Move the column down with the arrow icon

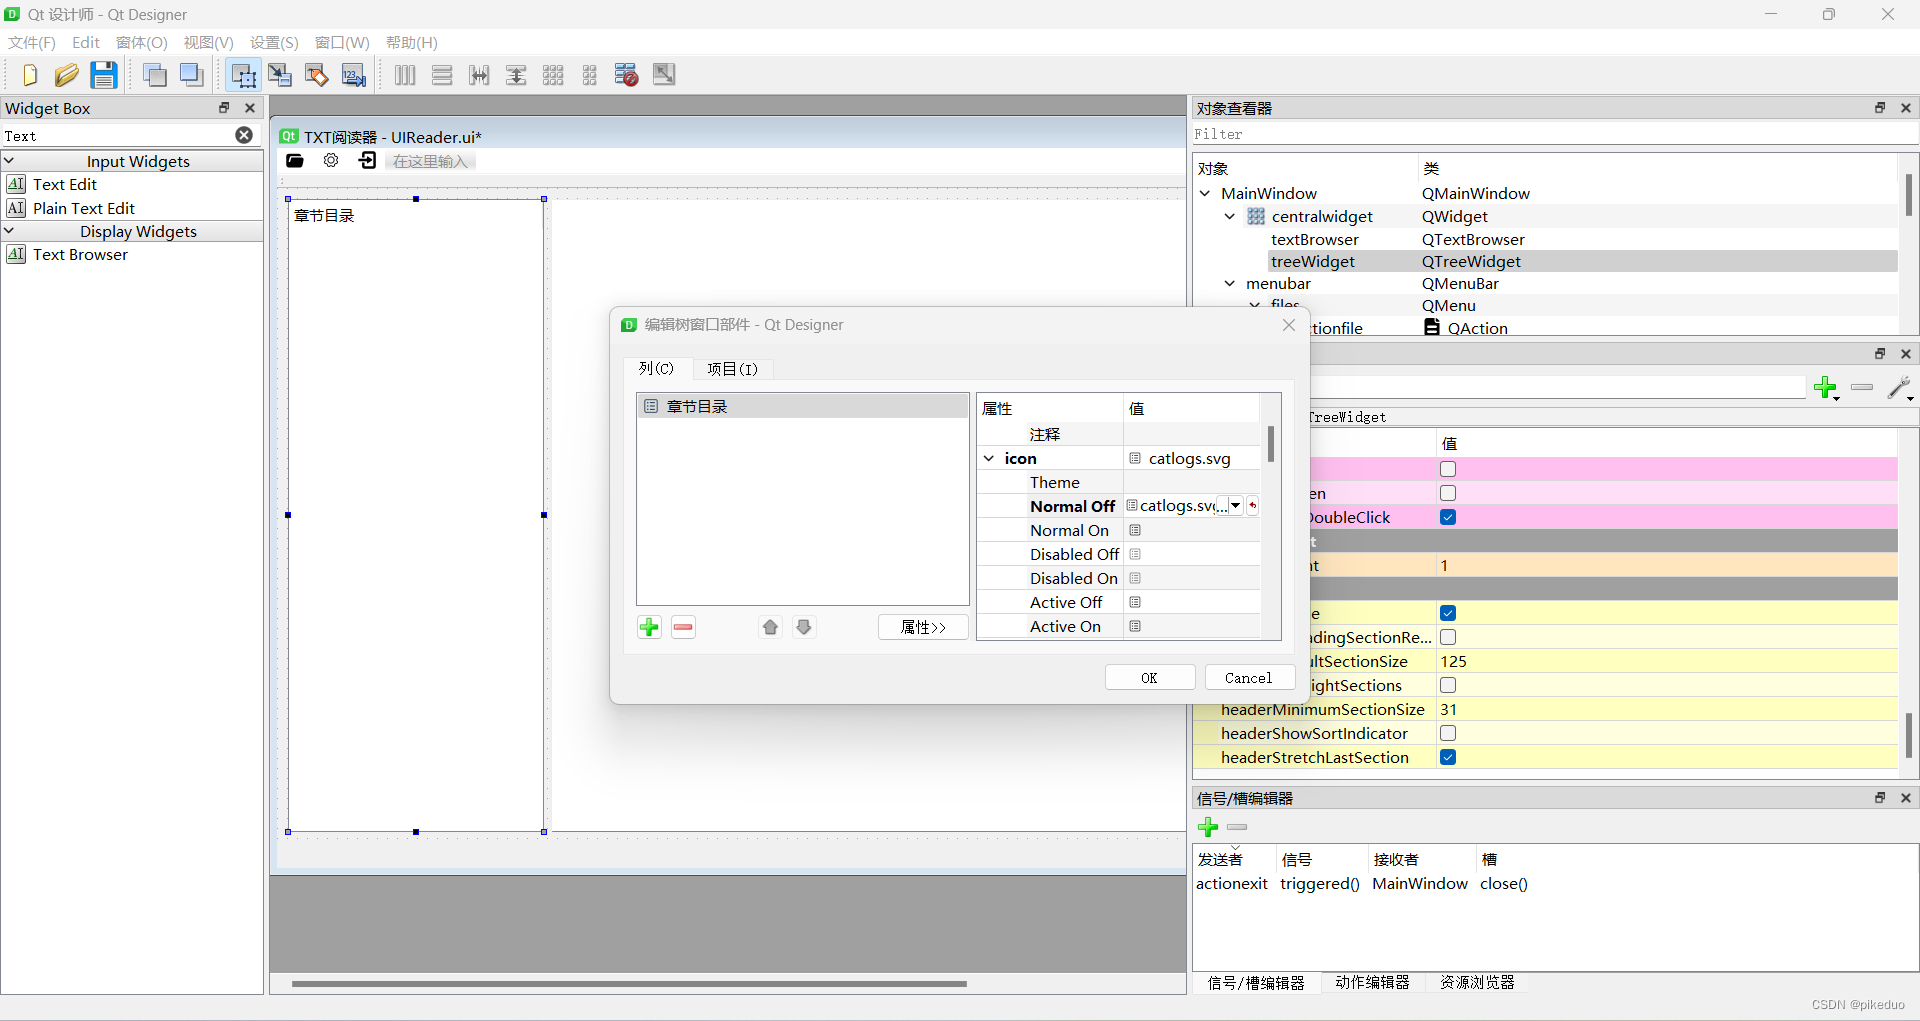coord(804,627)
